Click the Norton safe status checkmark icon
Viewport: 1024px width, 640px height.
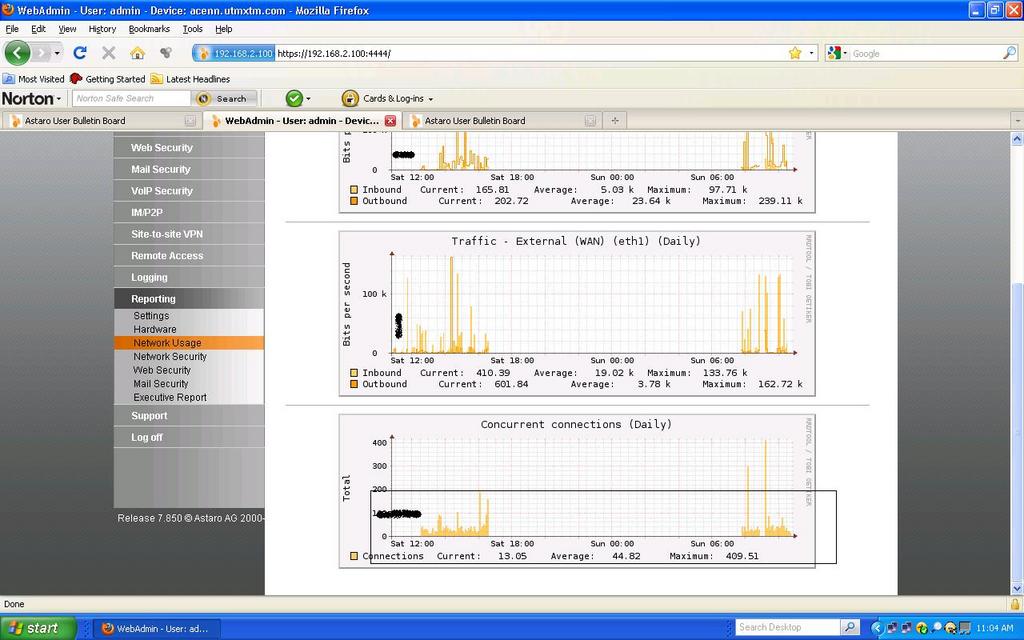point(294,98)
